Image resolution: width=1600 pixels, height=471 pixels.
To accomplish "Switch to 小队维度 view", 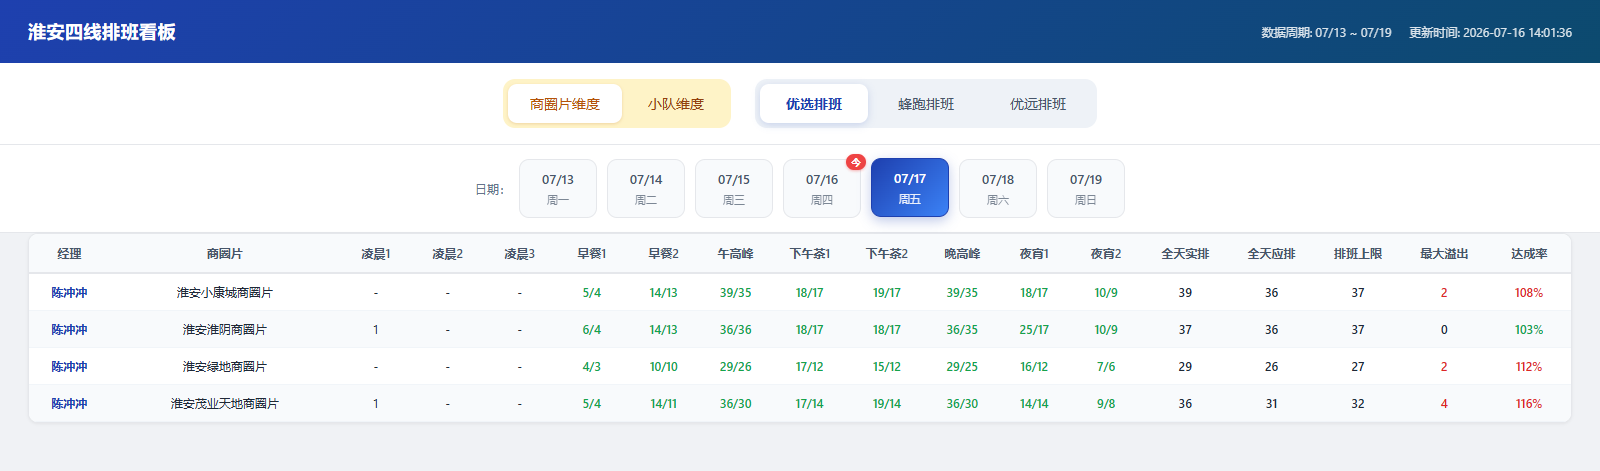I will [676, 104].
